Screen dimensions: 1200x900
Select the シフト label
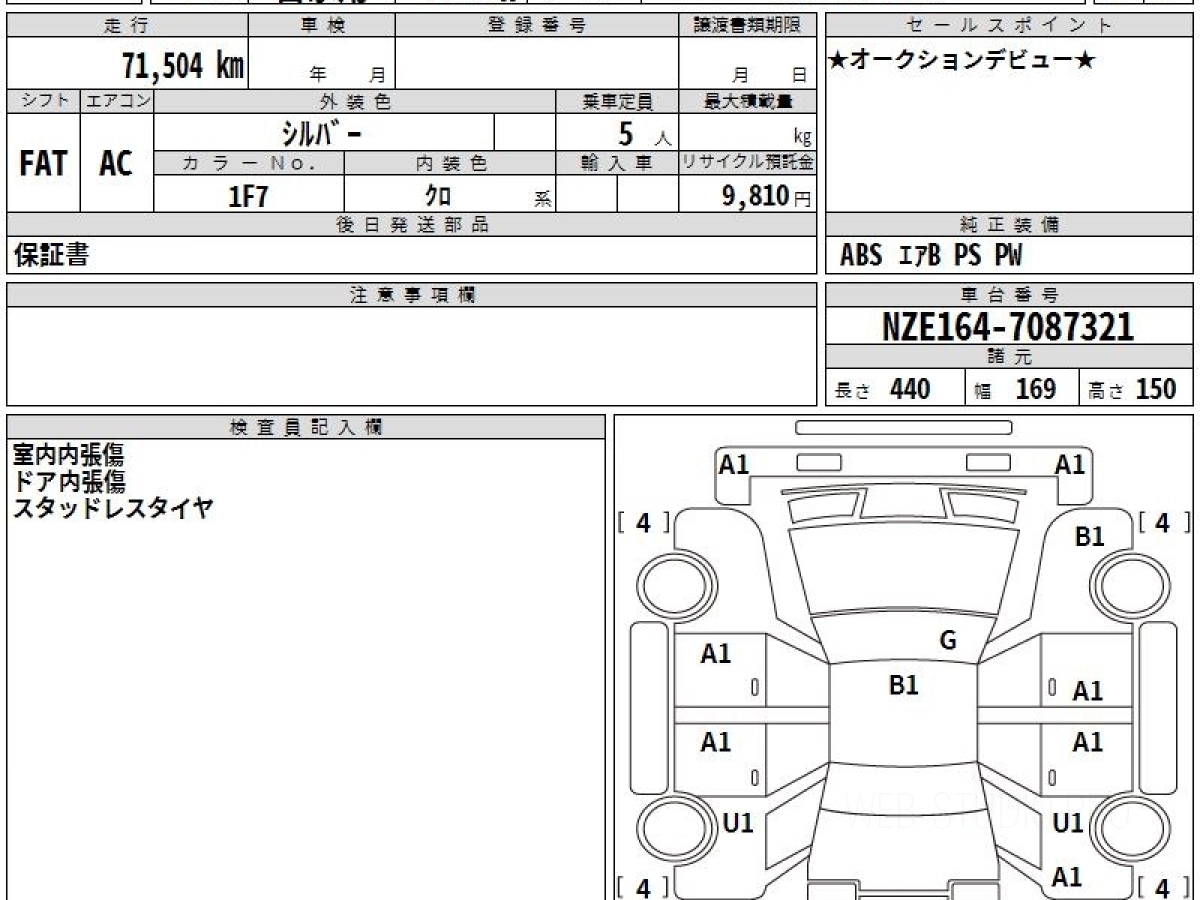pos(43,101)
